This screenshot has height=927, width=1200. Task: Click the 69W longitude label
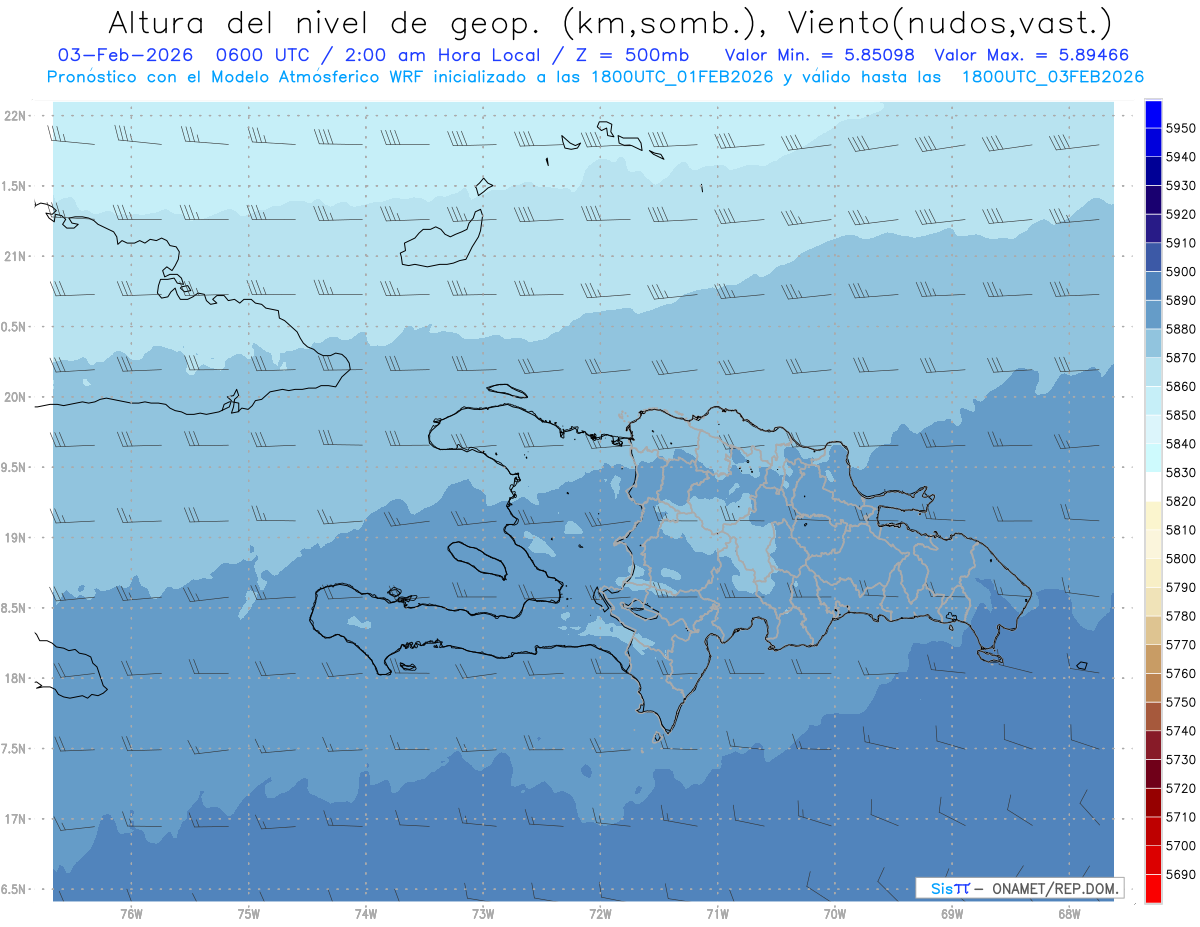click(x=952, y=913)
